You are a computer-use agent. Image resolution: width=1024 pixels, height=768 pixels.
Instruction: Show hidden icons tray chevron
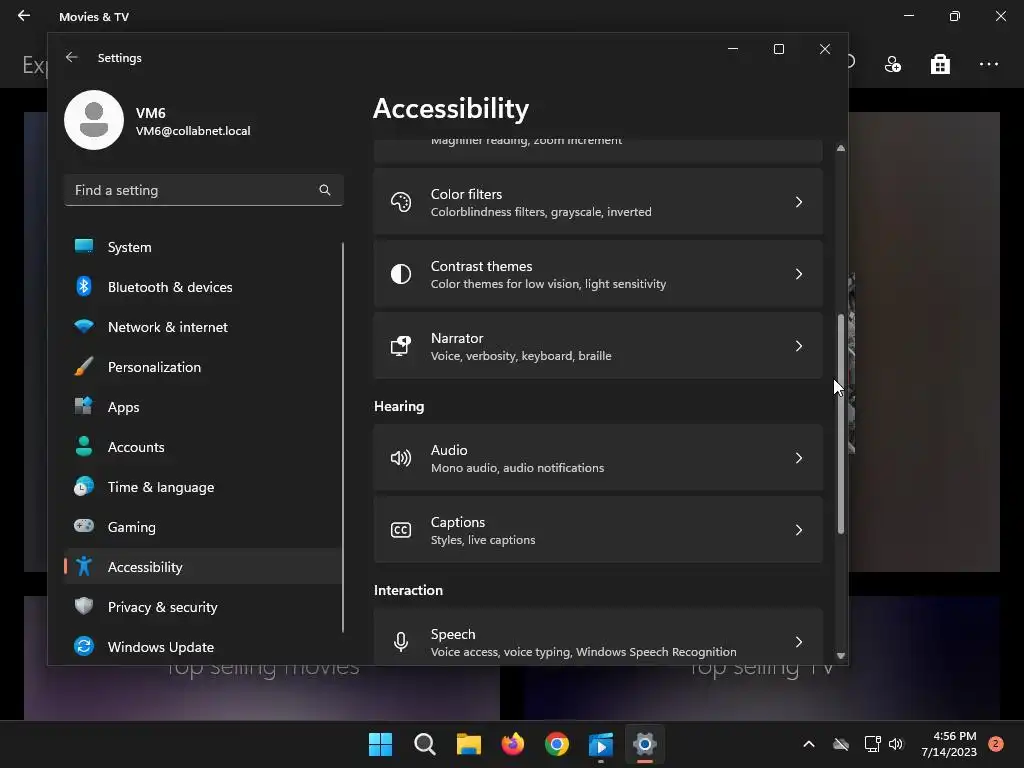coord(808,744)
